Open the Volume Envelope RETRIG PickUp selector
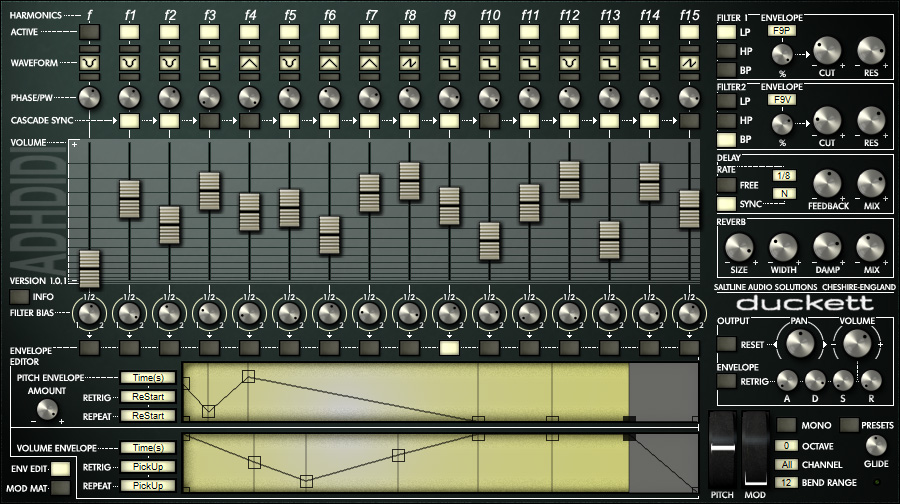The height and width of the screenshot is (504, 900). (148, 467)
